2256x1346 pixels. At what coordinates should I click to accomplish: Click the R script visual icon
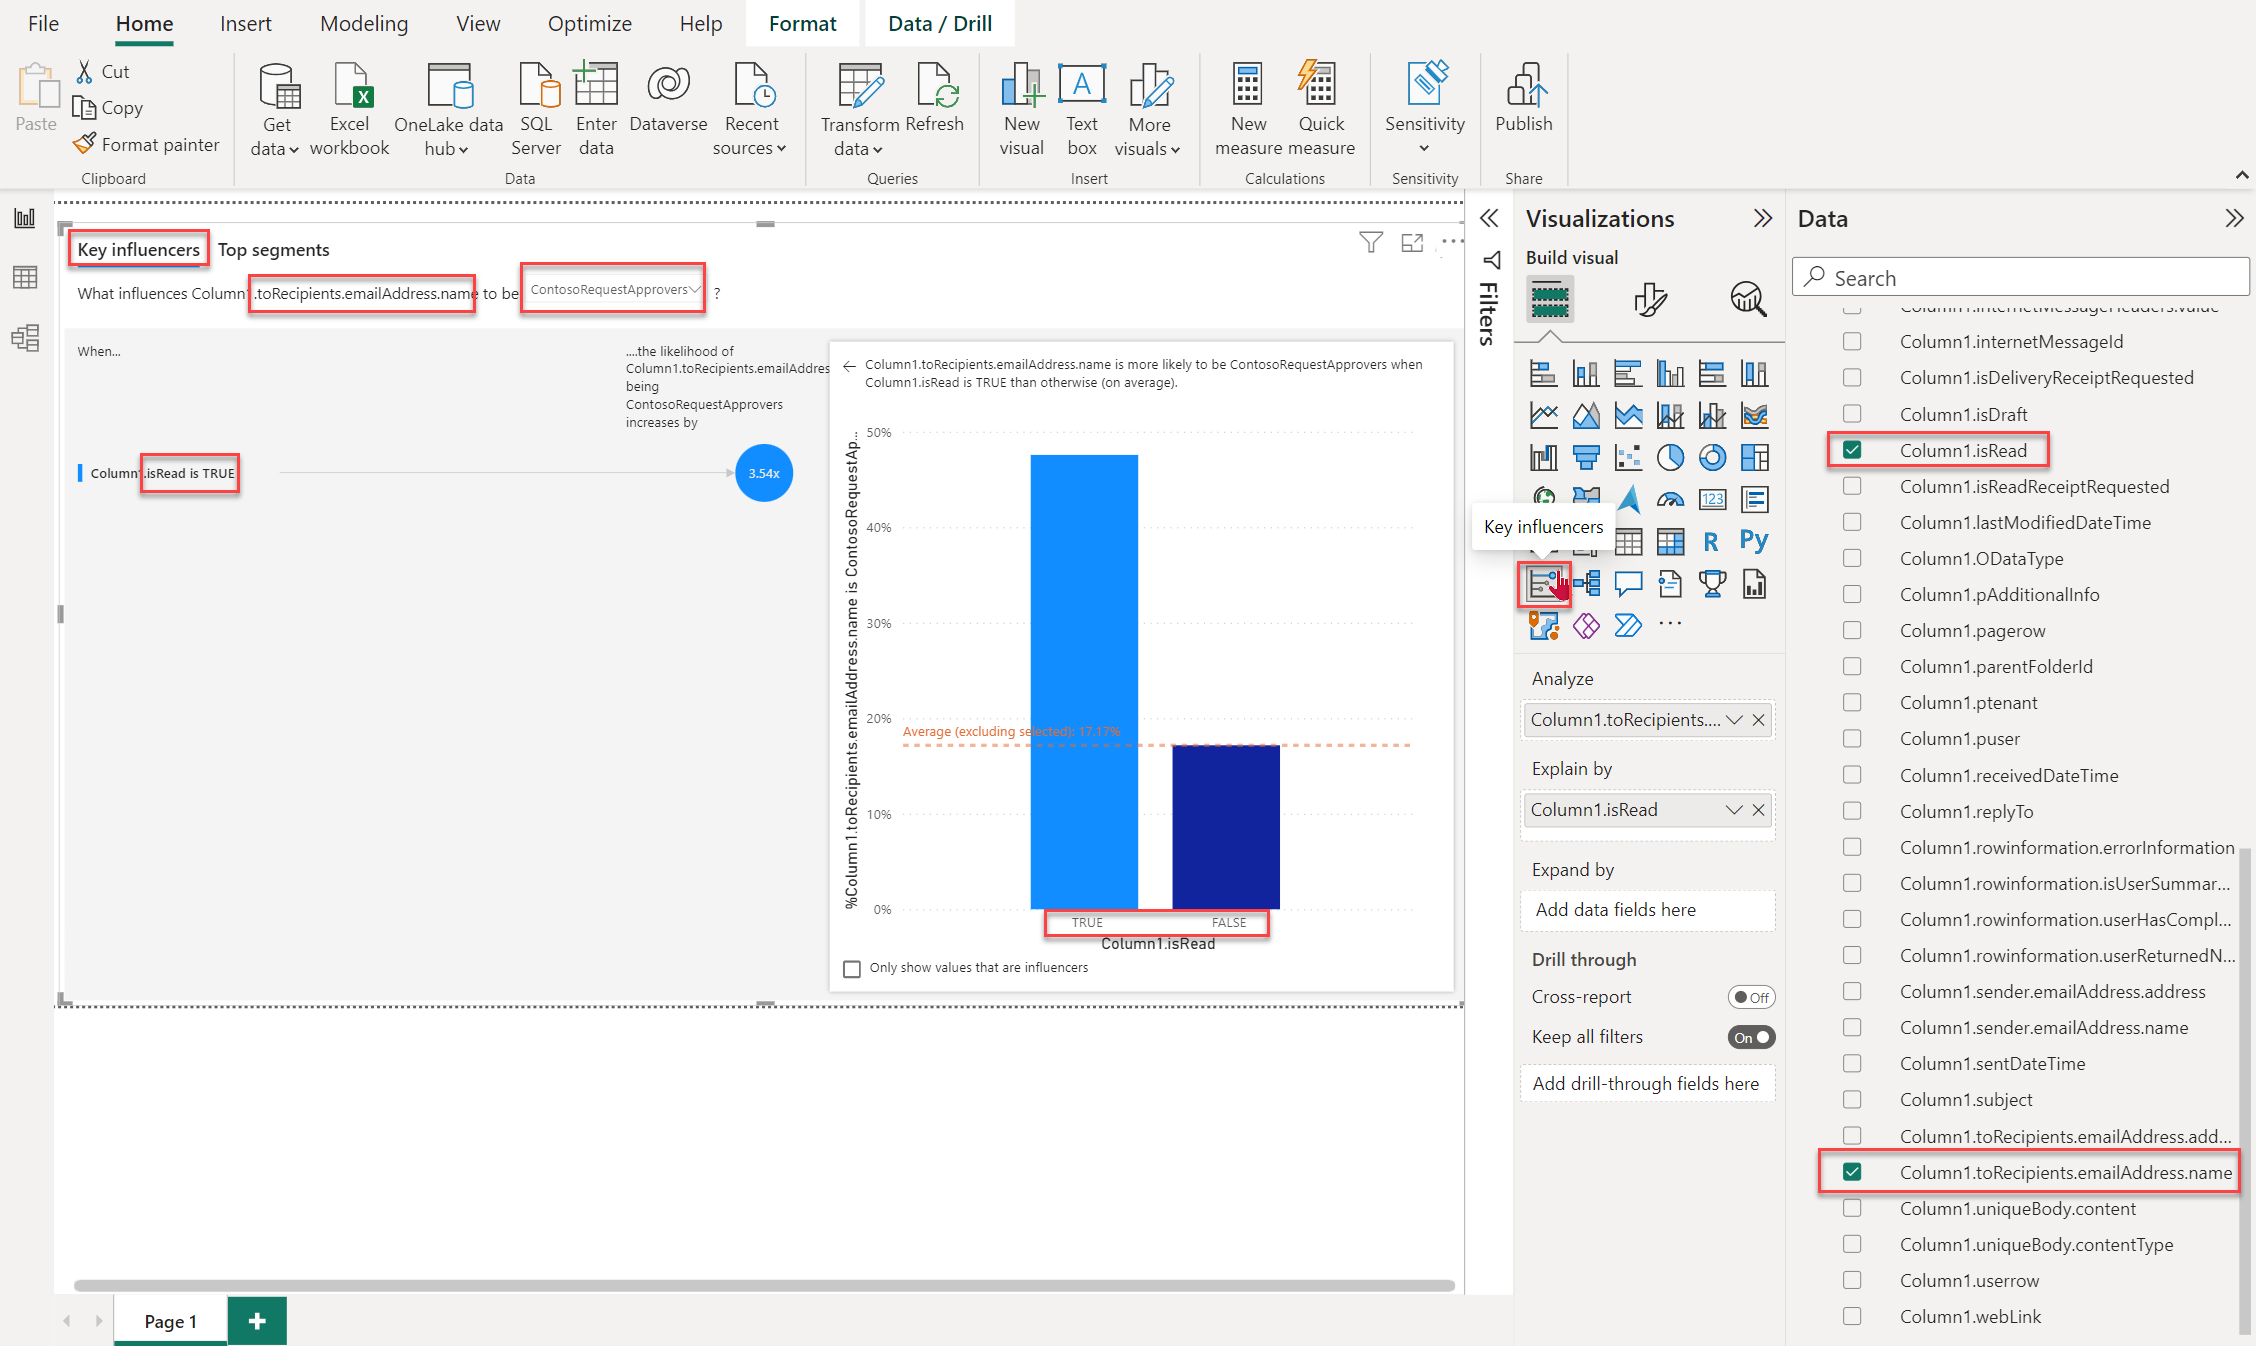coord(1713,540)
